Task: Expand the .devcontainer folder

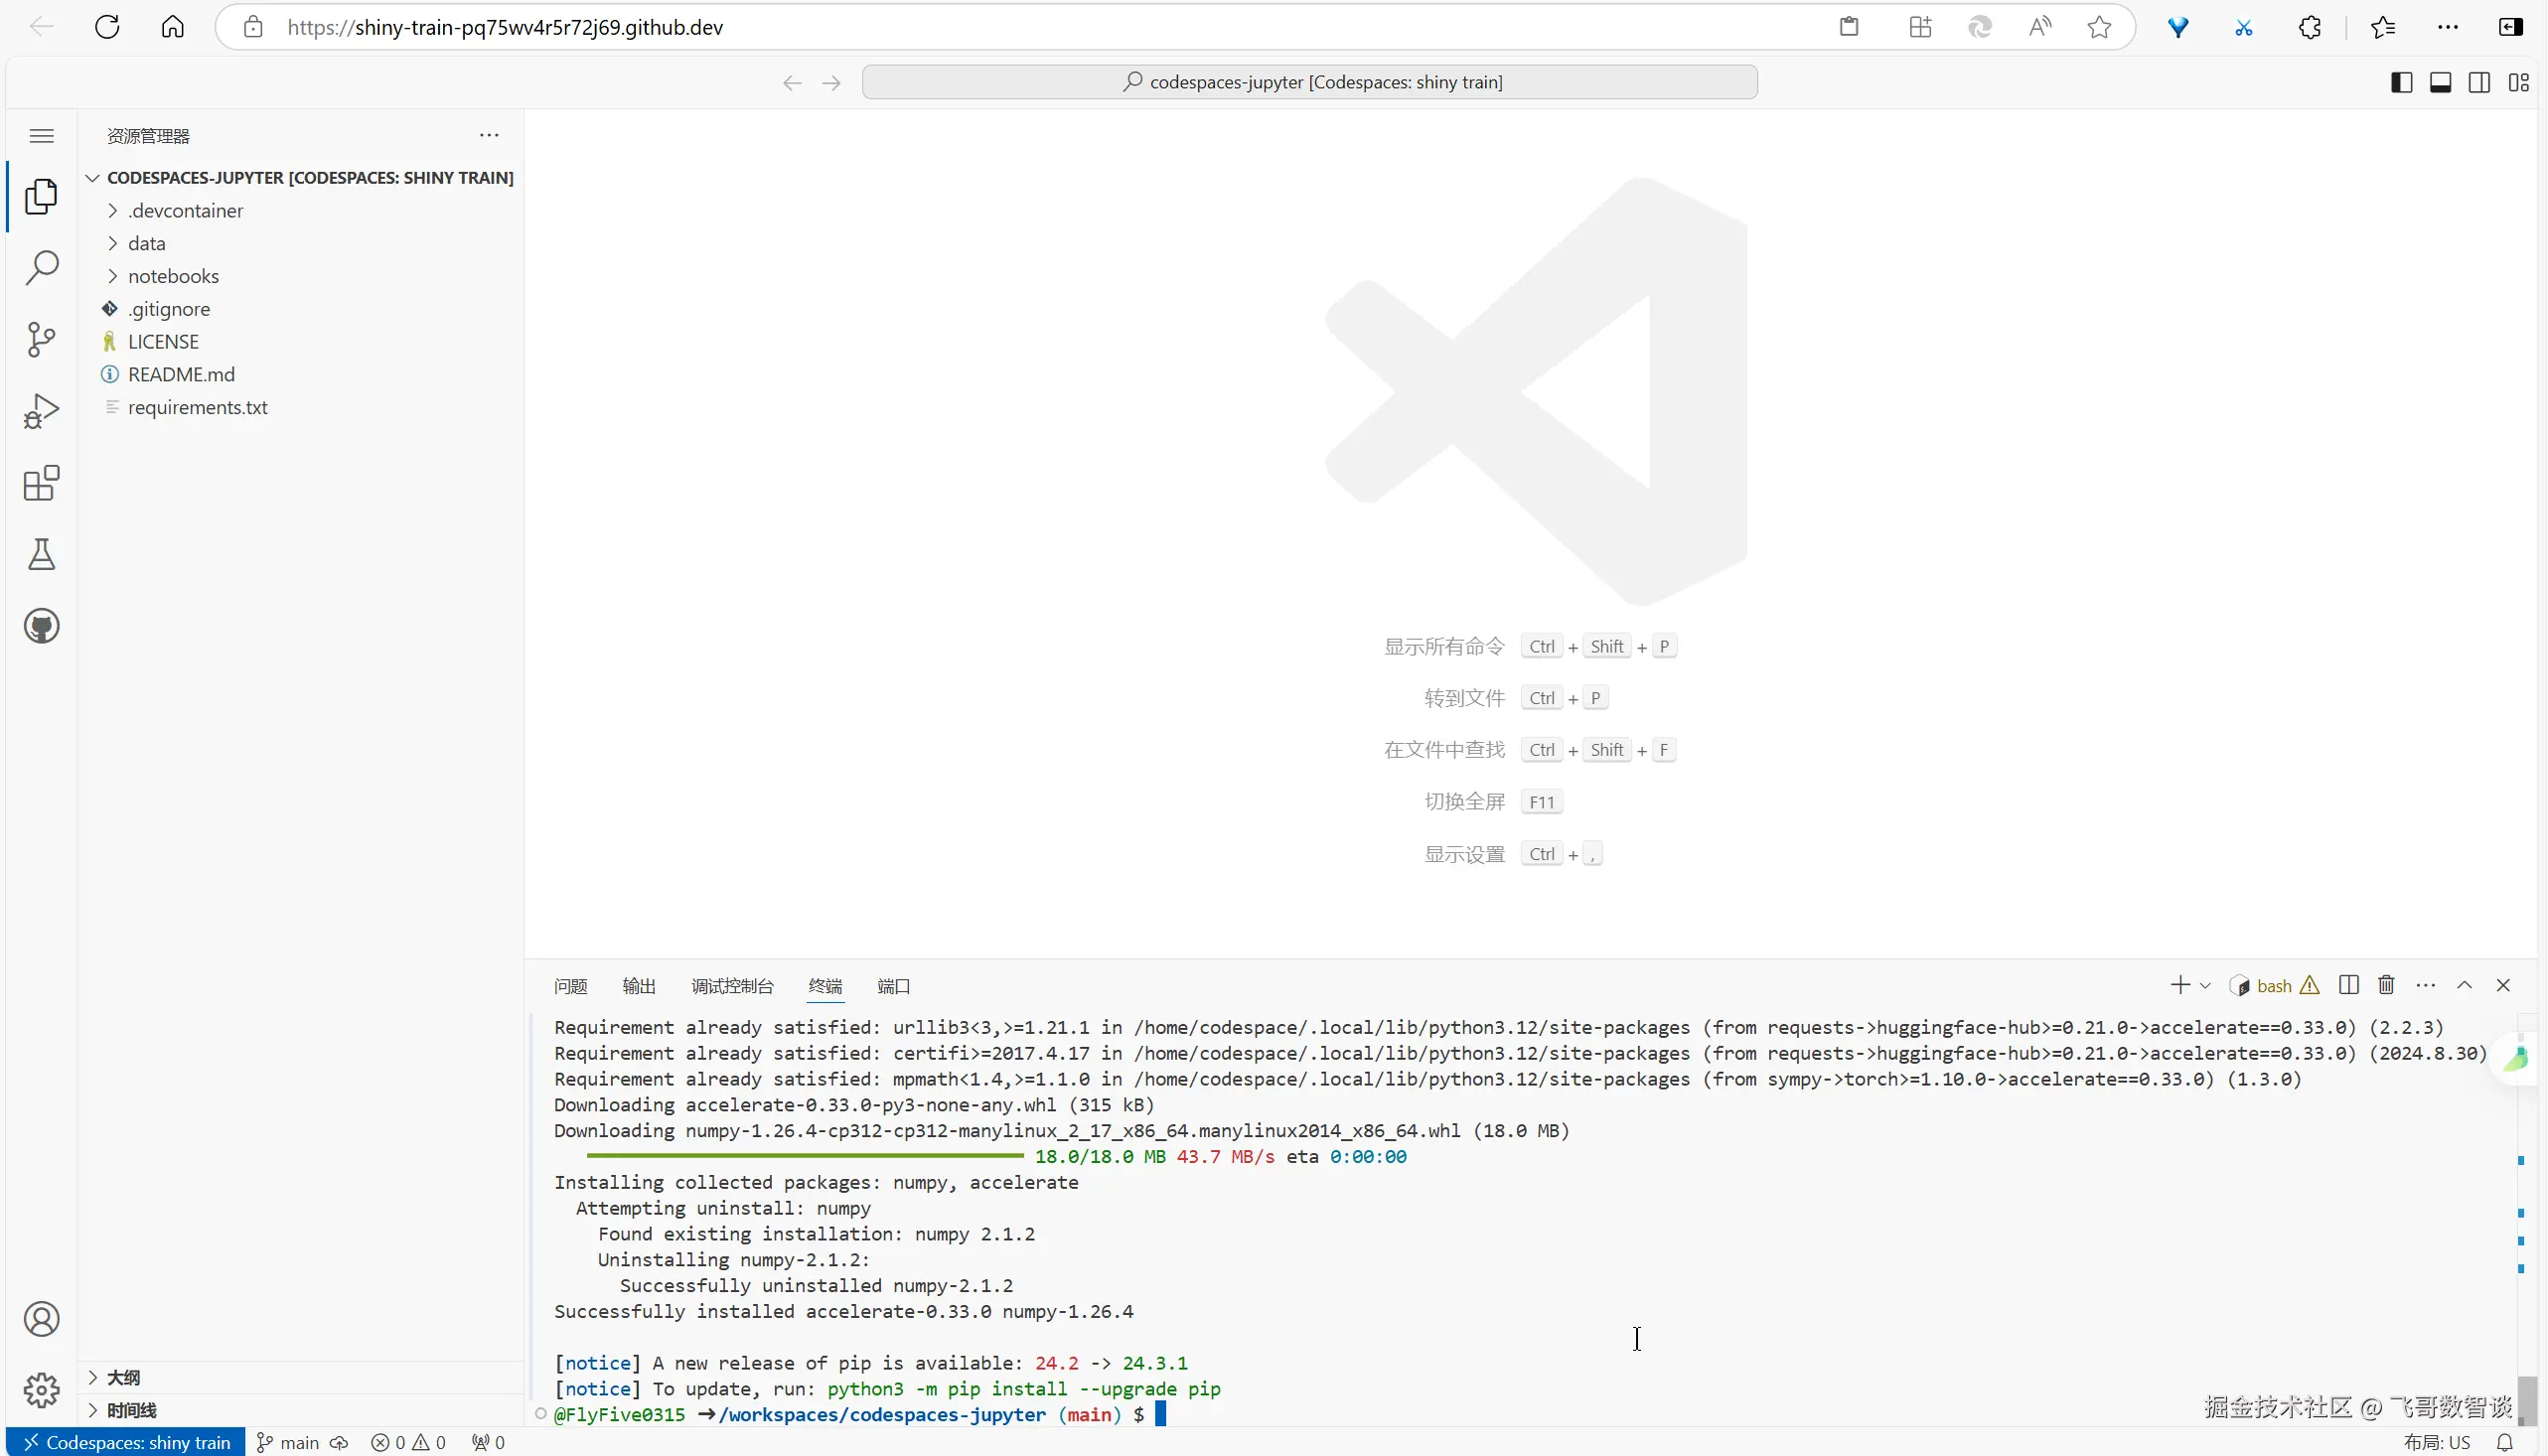Action: point(185,211)
